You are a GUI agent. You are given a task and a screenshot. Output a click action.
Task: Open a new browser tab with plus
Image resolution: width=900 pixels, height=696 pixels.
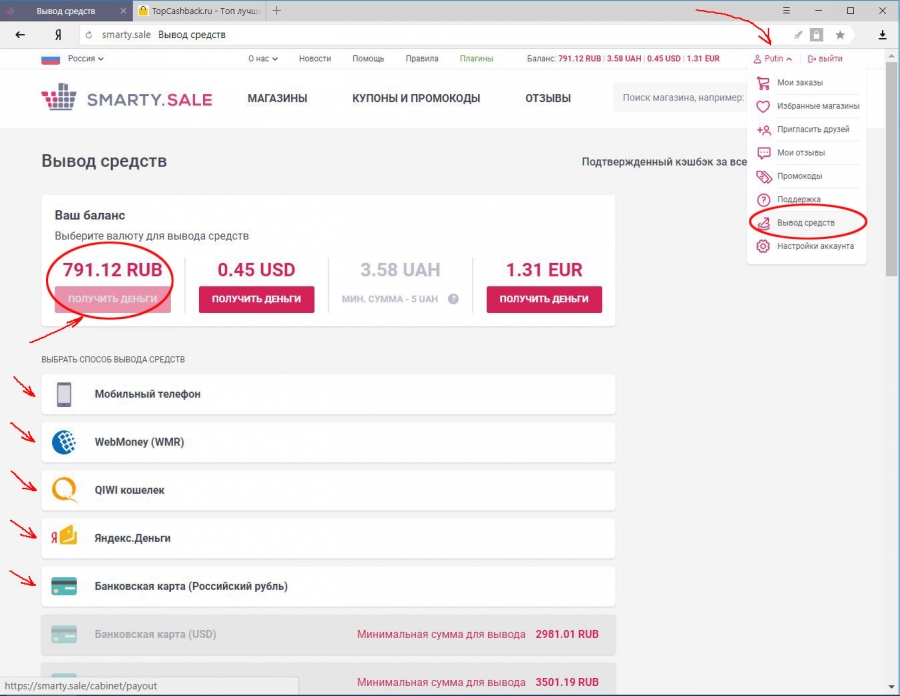pos(277,10)
